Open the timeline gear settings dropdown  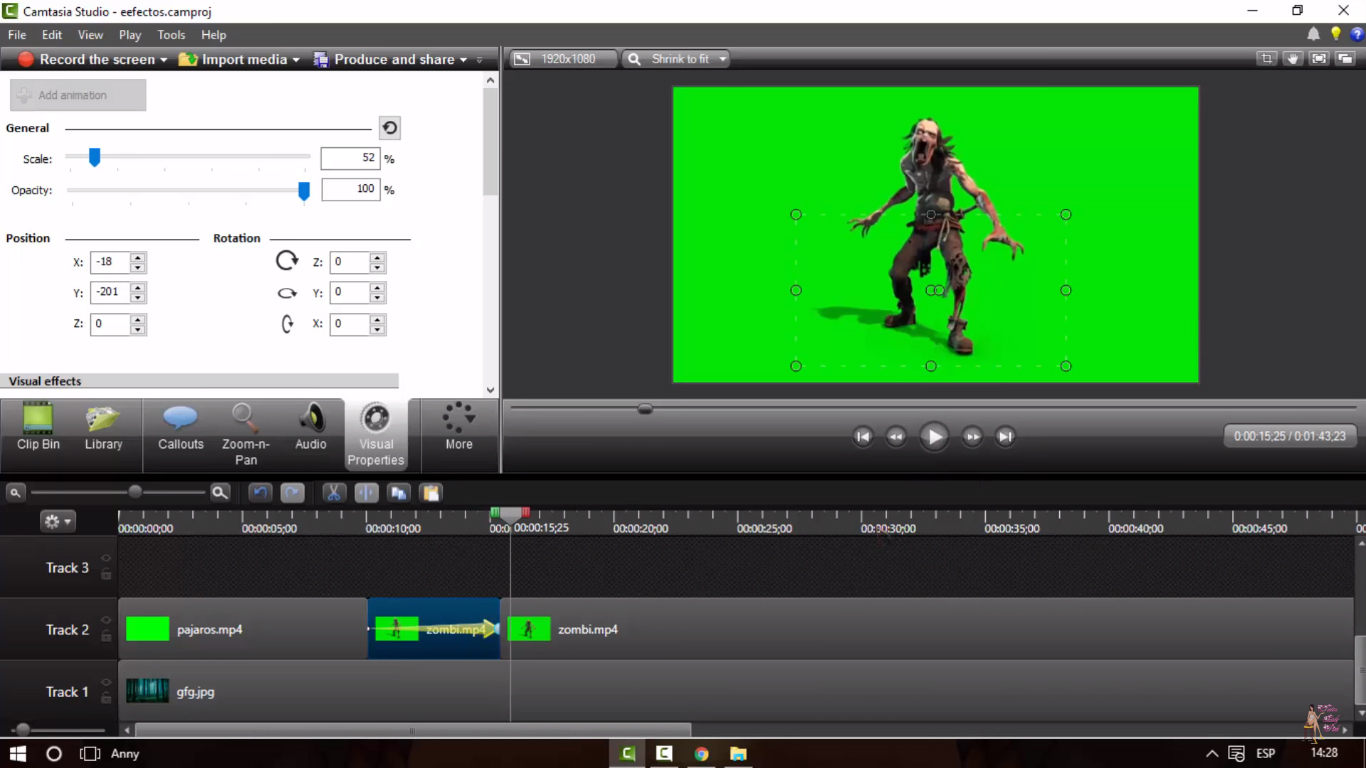pos(57,521)
